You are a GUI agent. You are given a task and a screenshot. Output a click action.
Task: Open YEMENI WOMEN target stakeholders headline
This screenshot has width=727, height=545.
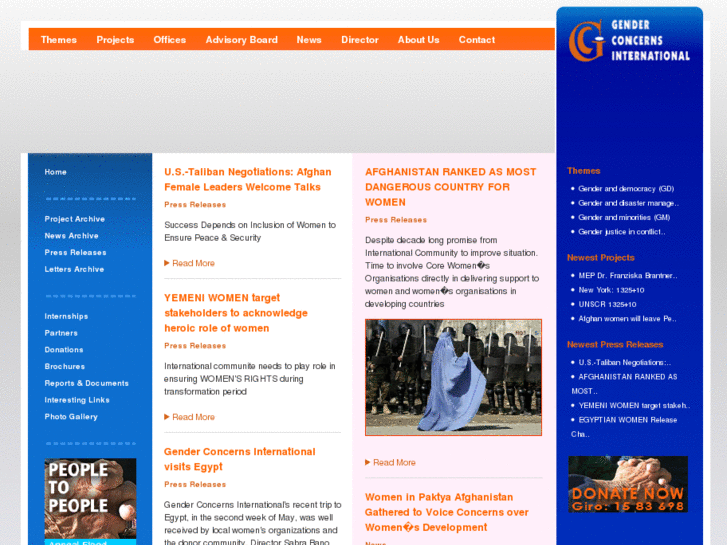(x=236, y=313)
